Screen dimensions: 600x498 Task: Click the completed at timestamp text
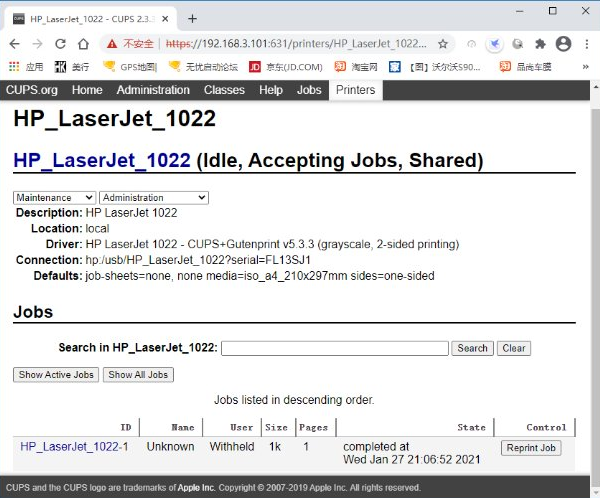pyautogui.click(x=411, y=453)
